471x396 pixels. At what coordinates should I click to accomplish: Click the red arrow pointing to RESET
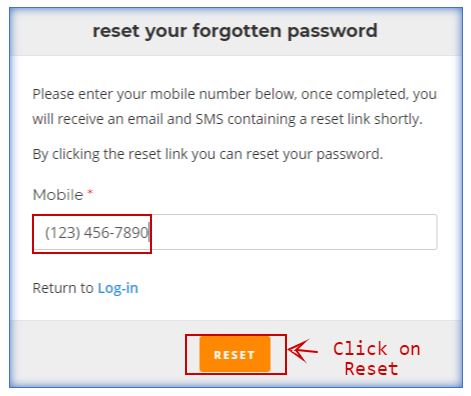pyautogui.click(x=303, y=350)
